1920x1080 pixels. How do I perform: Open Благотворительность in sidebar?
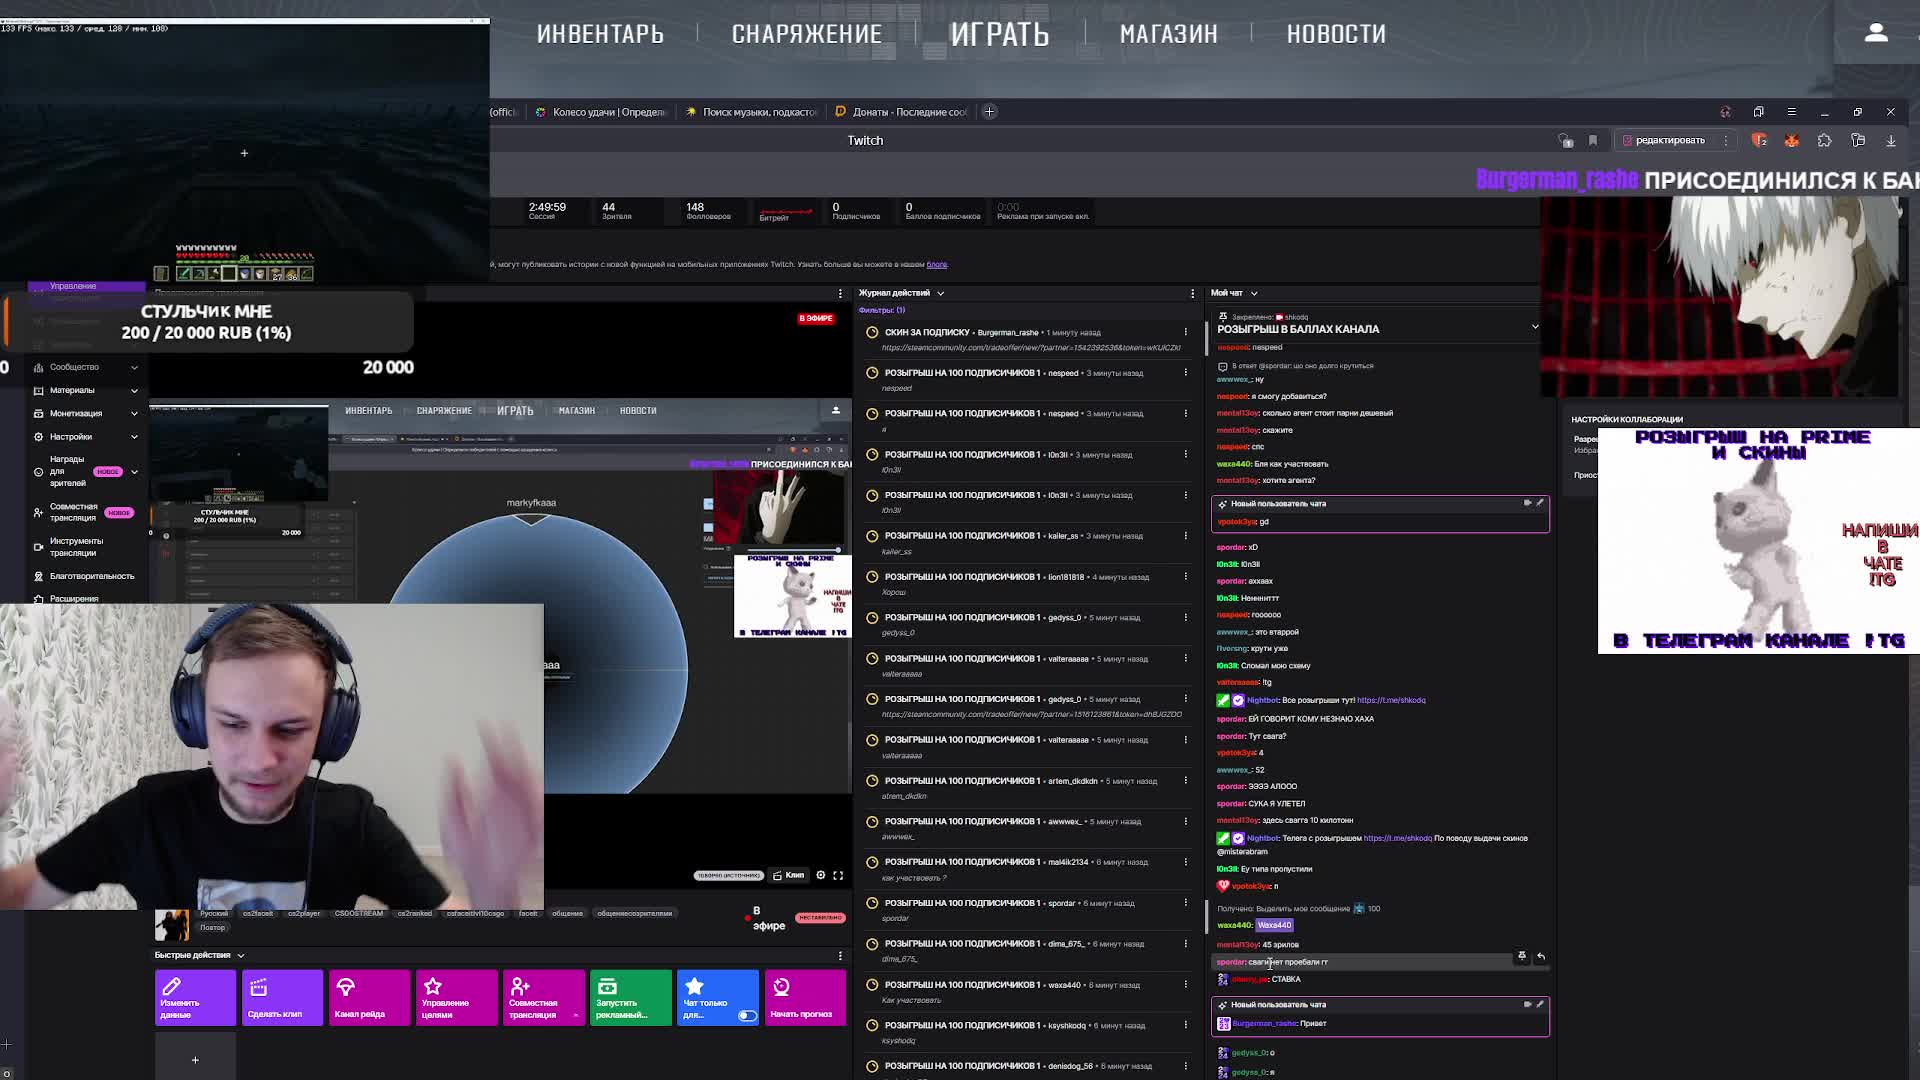click(85, 576)
